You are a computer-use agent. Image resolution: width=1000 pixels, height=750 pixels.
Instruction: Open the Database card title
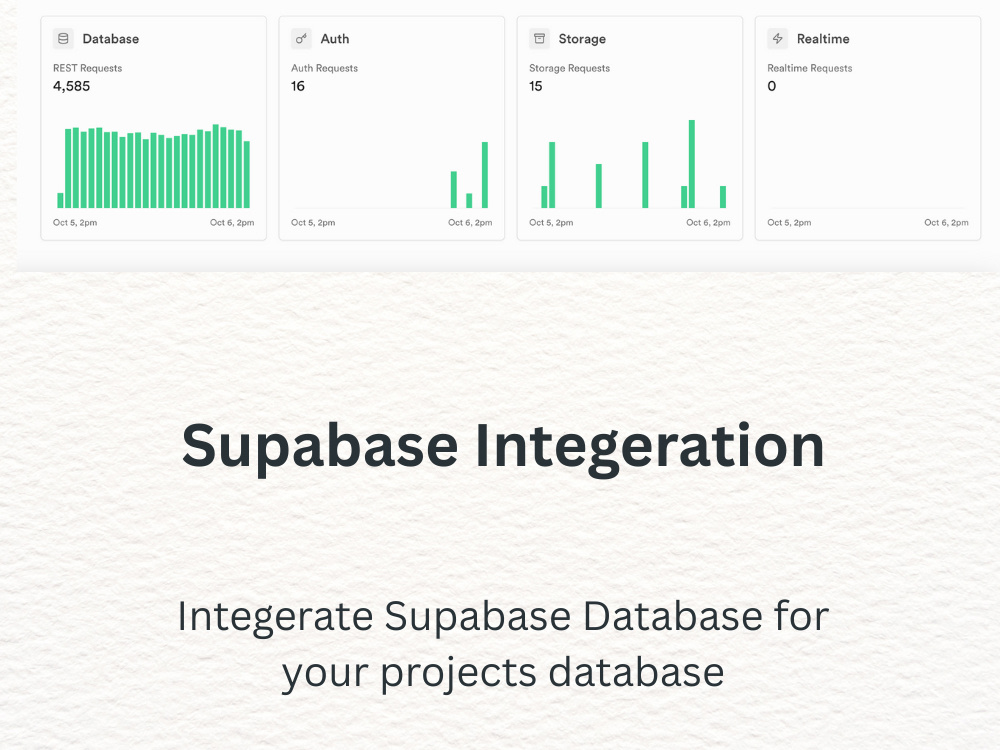coord(110,39)
